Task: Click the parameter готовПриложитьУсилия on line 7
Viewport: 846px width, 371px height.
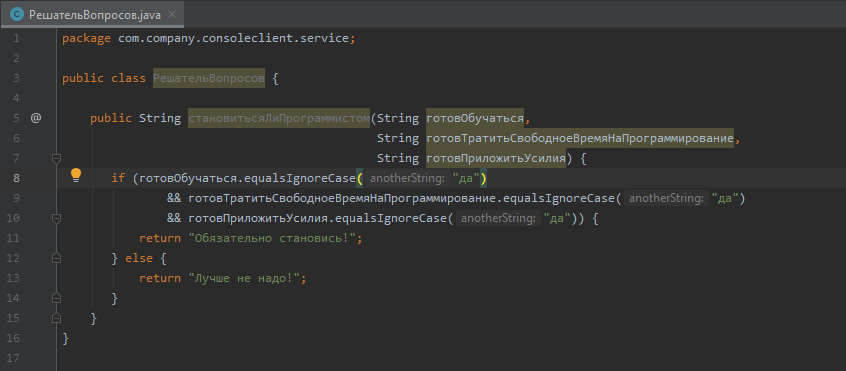Action: pos(496,159)
